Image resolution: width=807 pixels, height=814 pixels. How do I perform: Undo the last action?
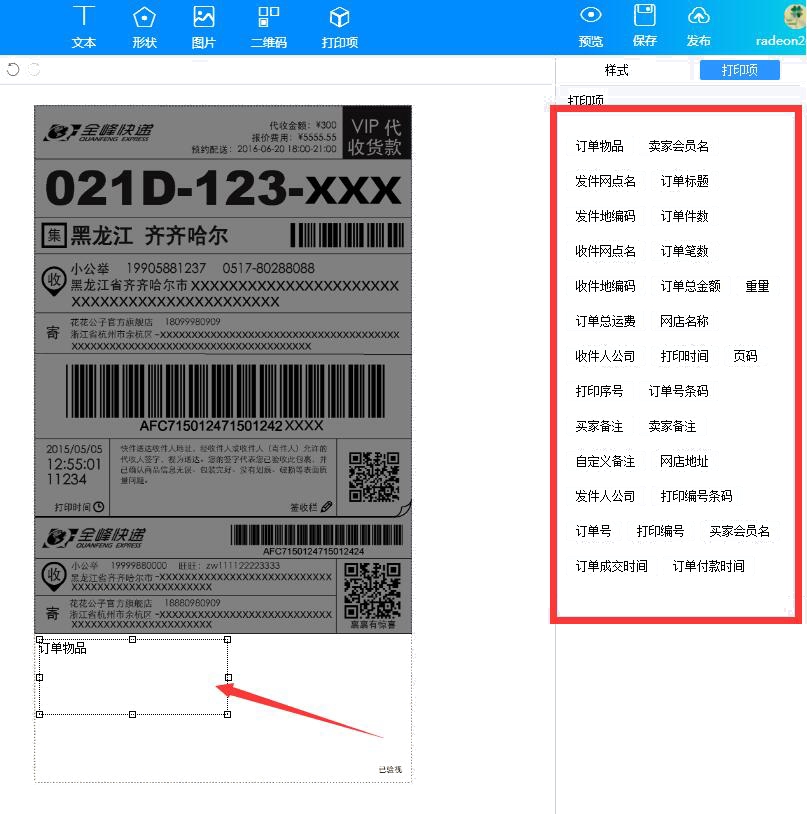click(x=13, y=69)
